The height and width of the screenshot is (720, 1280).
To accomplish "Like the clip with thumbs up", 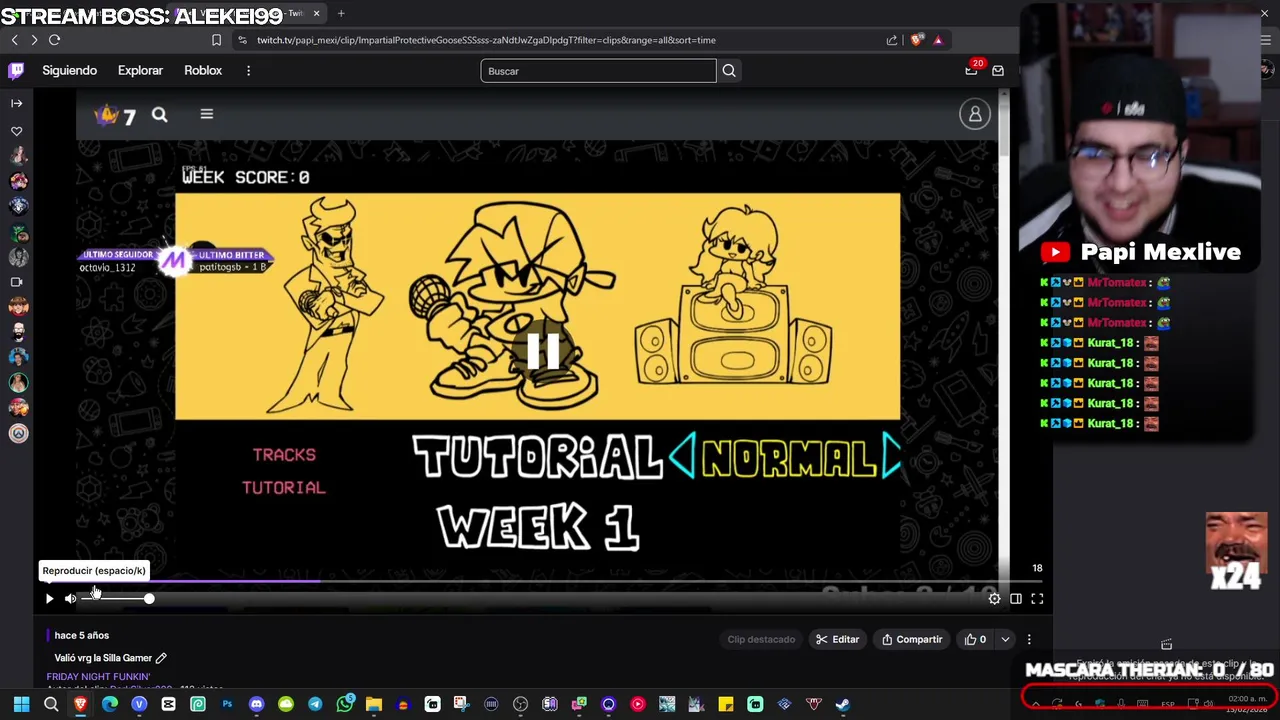I will tap(975, 639).
